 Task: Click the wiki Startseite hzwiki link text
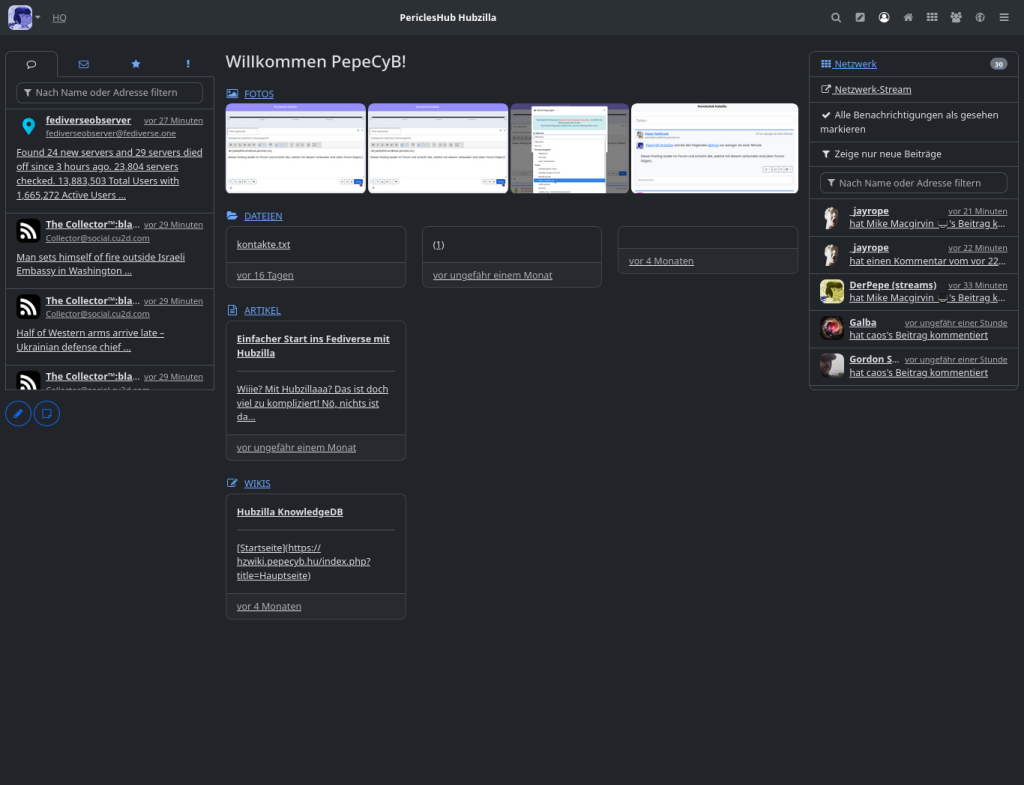[304, 562]
